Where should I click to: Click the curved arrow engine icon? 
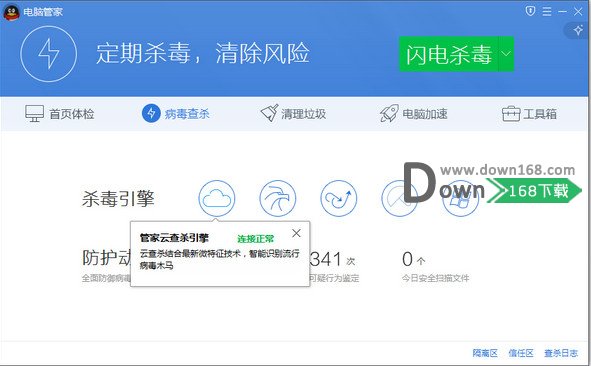(x=338, y=198)
